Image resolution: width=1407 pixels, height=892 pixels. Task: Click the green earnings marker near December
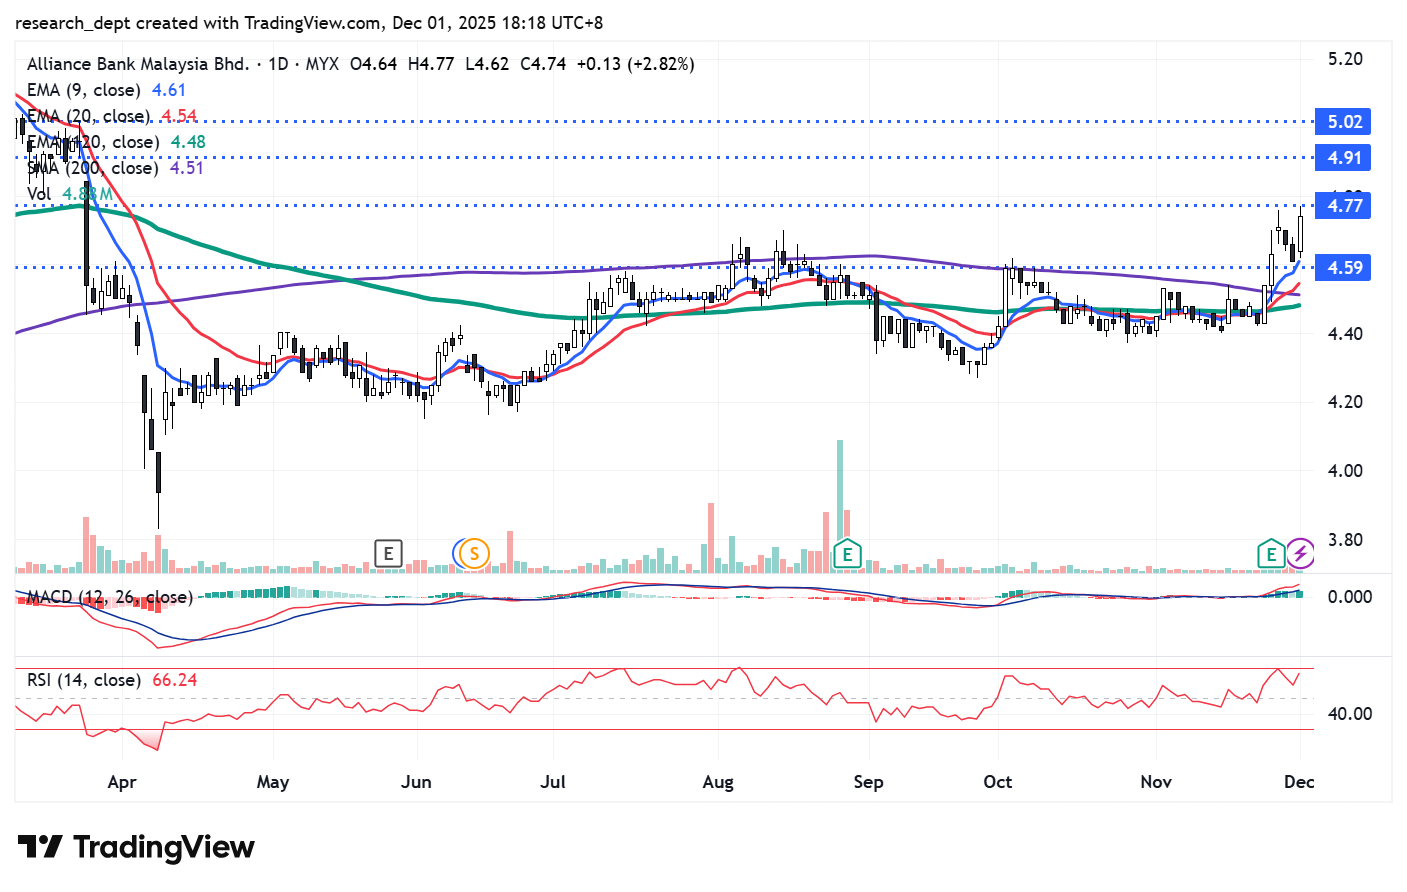tap(1271, 553)
